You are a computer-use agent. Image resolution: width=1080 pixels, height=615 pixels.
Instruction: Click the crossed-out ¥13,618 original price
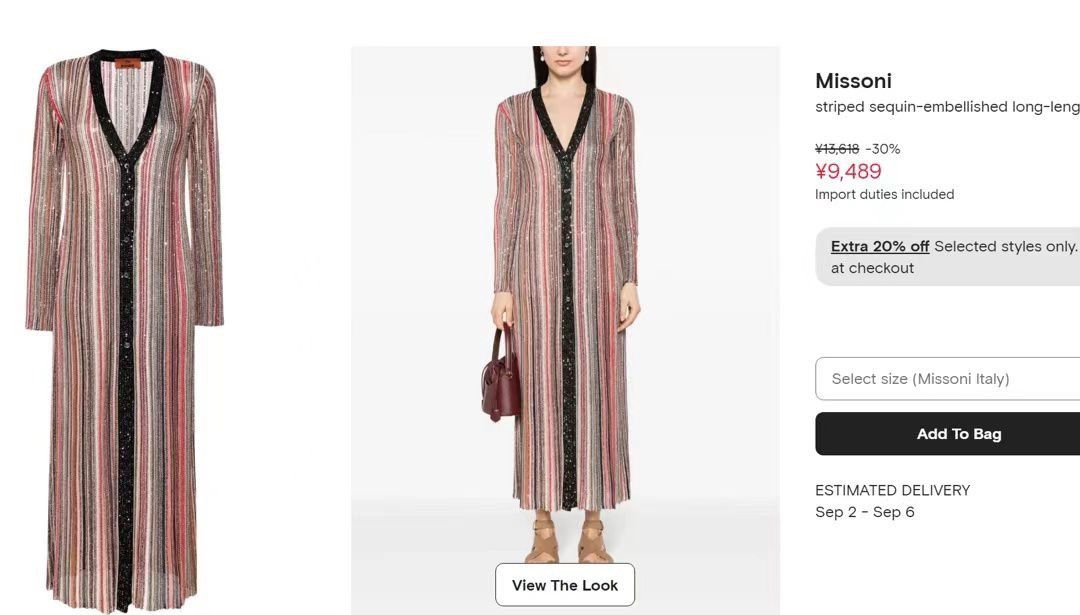click(x=837, y=149)
